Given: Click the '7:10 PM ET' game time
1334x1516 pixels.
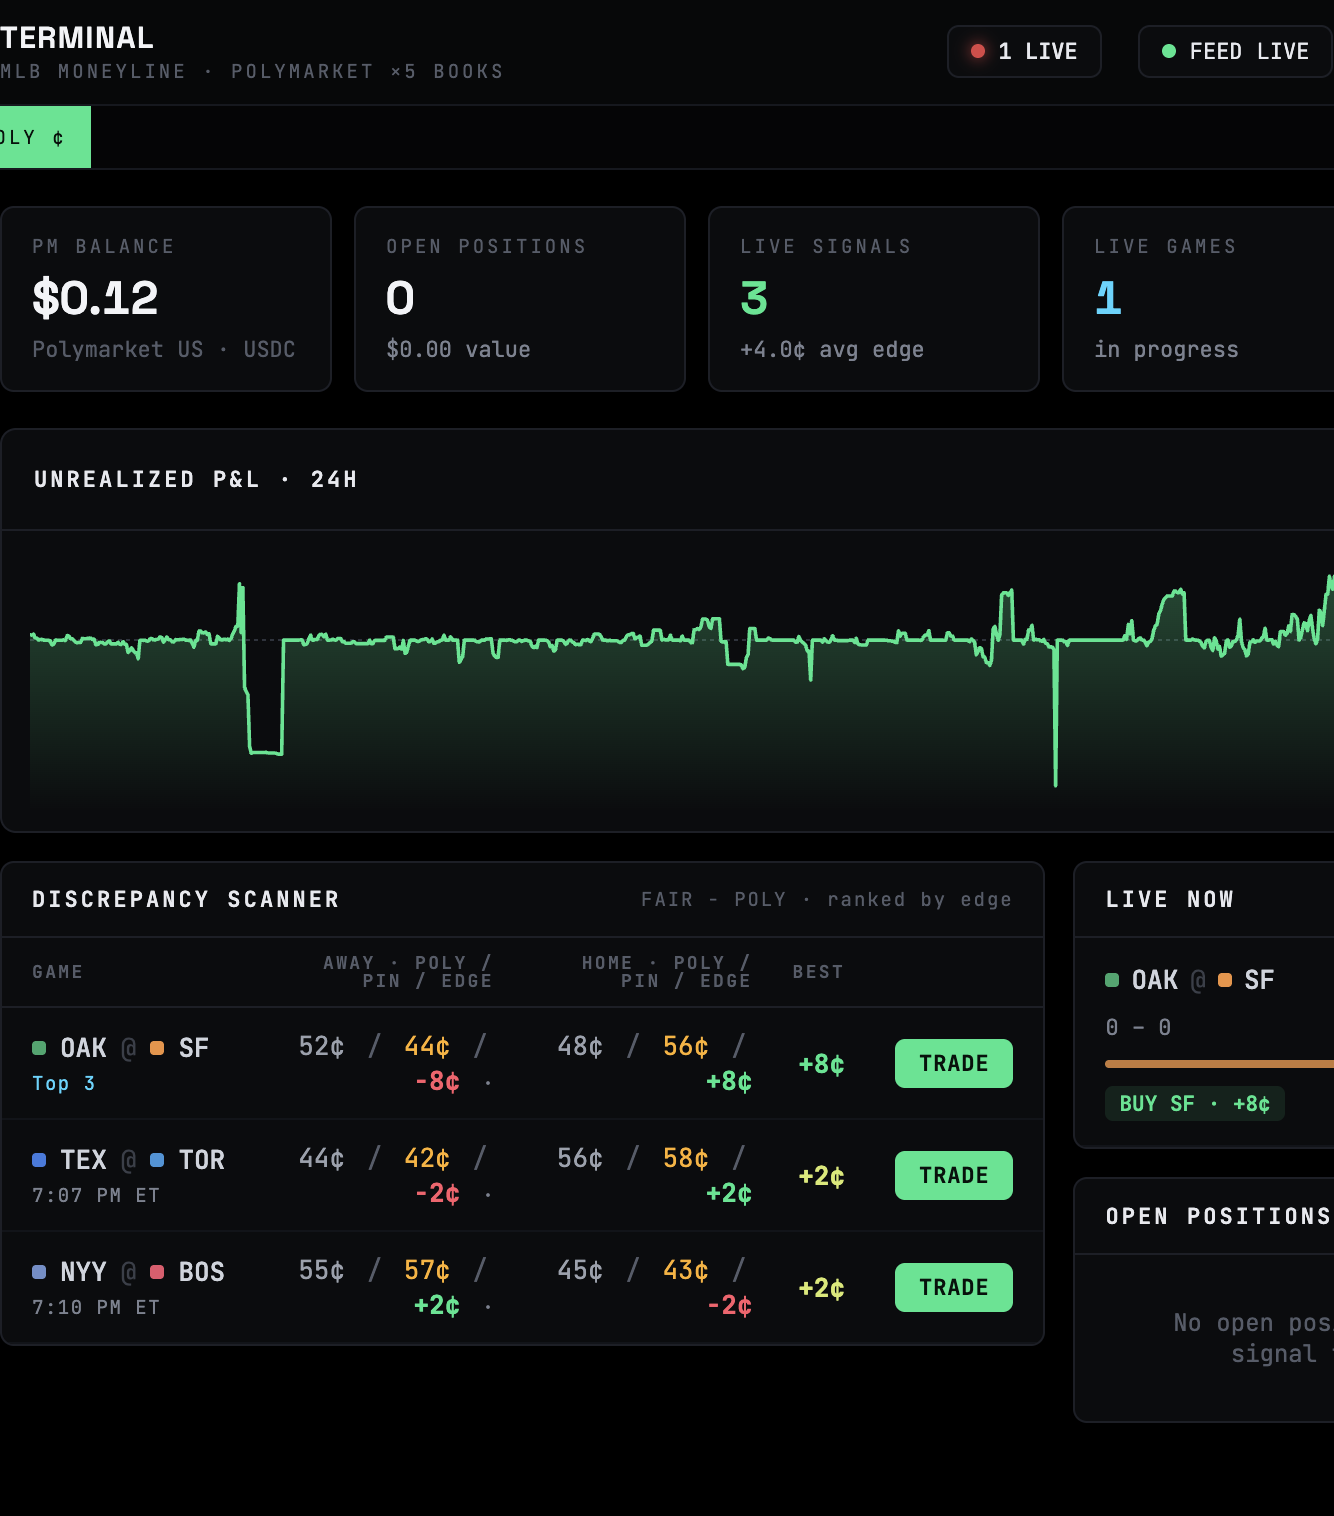Looking at the screenshot, I should pyautogui.click(x=96, y=1307).
